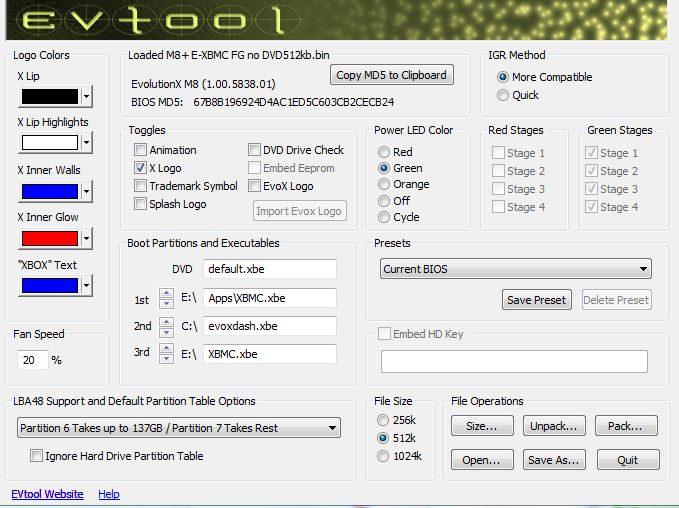Enable the Trademark Symbol checkbox

point(140,186)
